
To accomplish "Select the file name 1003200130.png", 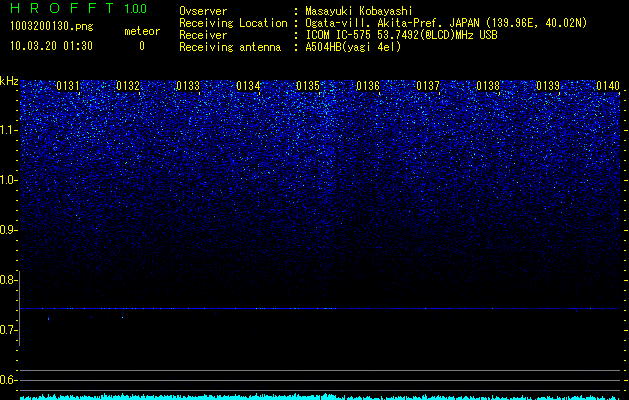I will tap(52, 26).
